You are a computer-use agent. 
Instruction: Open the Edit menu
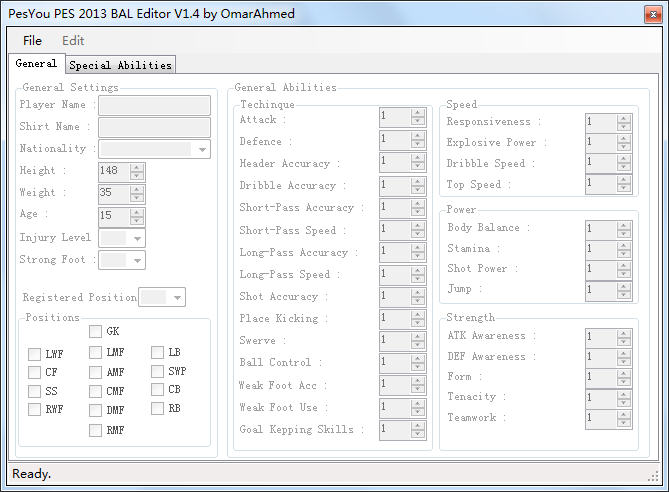click(x=73, y=41)
